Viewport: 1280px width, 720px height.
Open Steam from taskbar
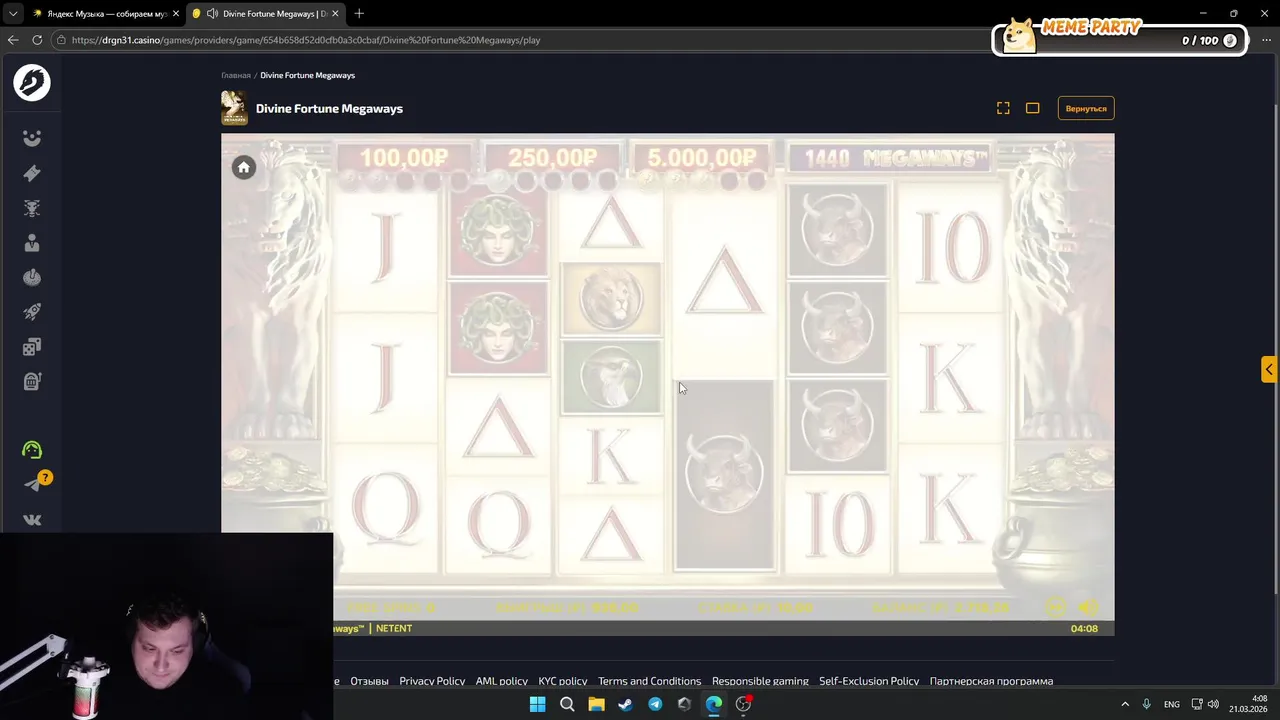point(625,704)
